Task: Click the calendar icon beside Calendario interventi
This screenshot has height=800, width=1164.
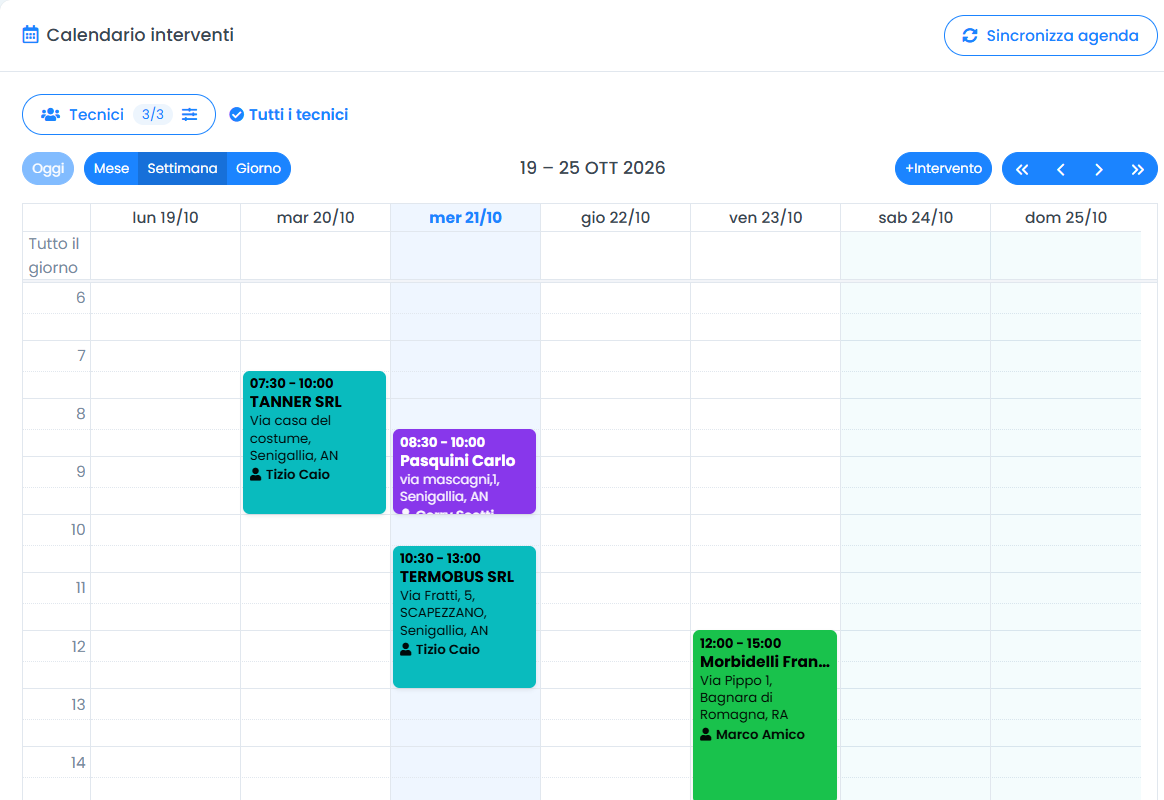Action: [30, 35]
